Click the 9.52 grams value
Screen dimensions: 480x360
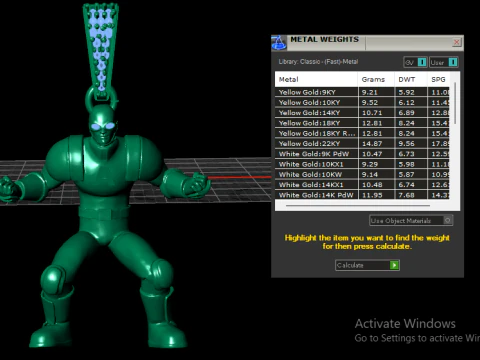tap(370, 102)
